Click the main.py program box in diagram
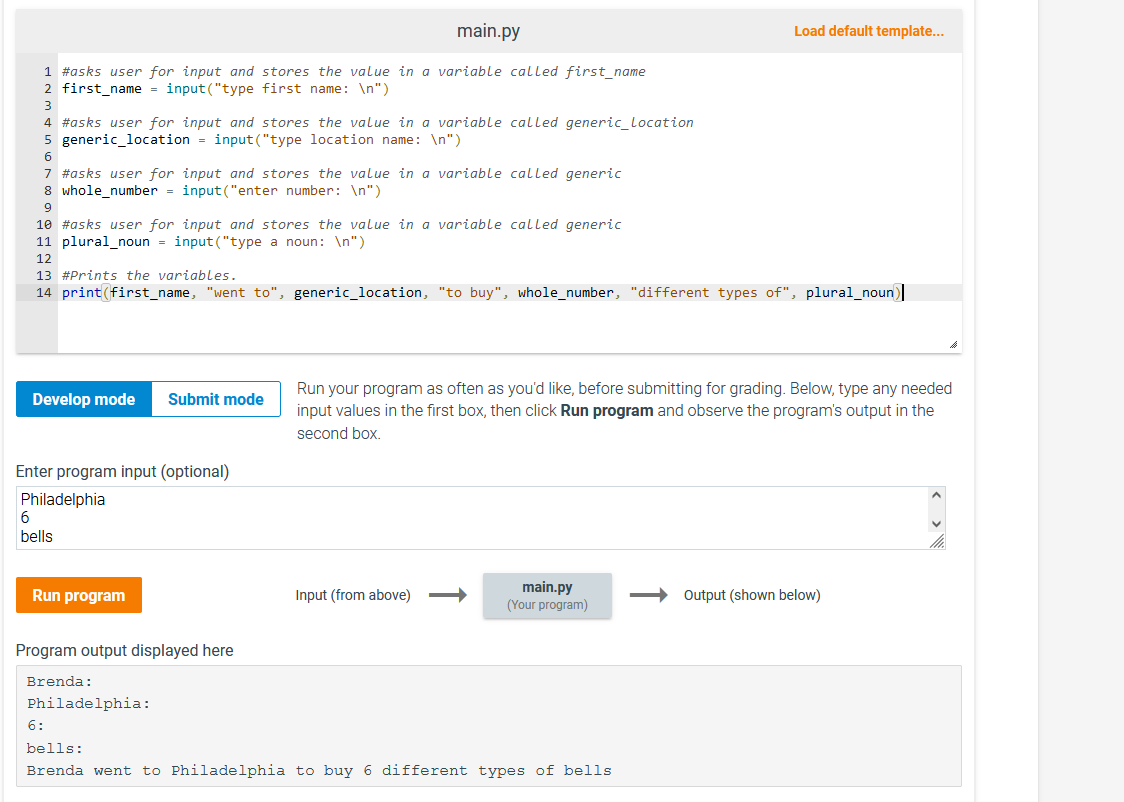Viewport: 1124px width, 802px height. click(547, 596)
